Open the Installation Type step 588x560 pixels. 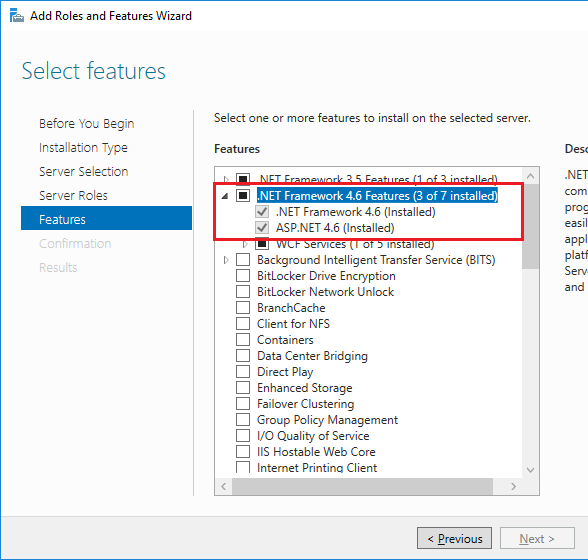click(x=83, y=147)
